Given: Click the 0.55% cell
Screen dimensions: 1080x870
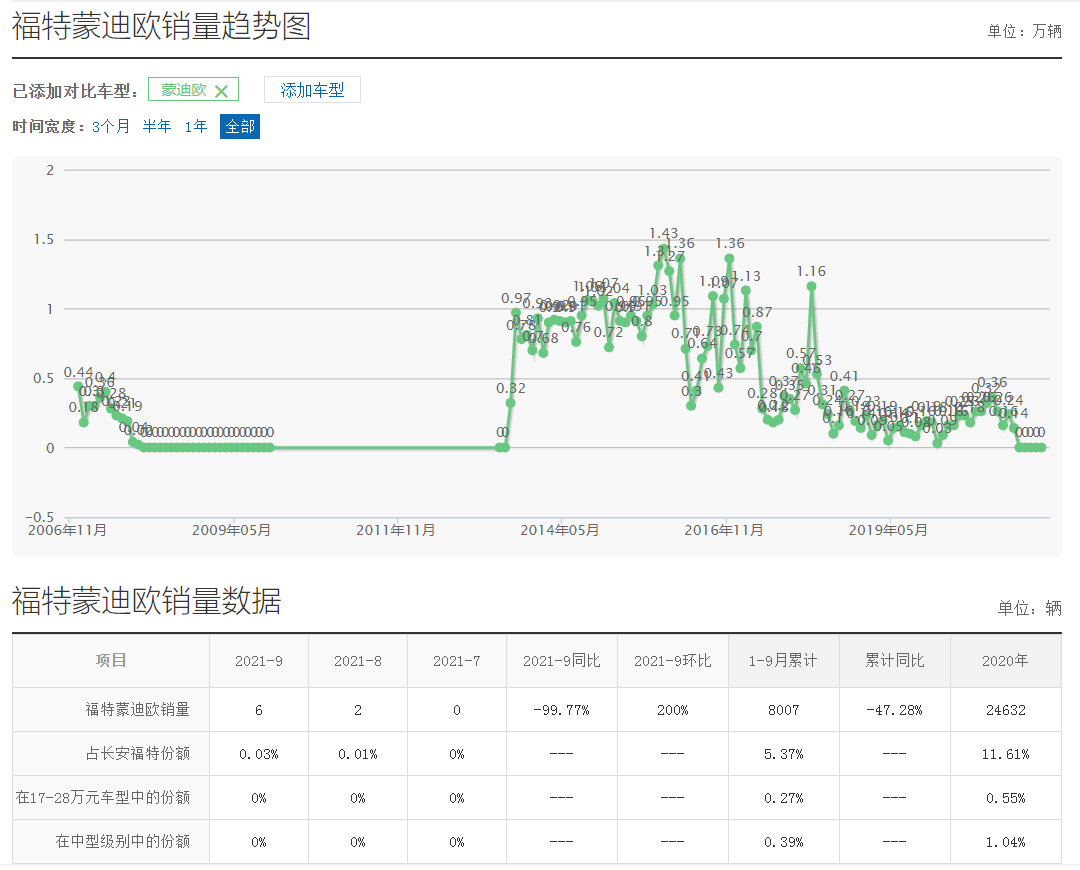Looking at the screenshot, I should (1006, 798).
